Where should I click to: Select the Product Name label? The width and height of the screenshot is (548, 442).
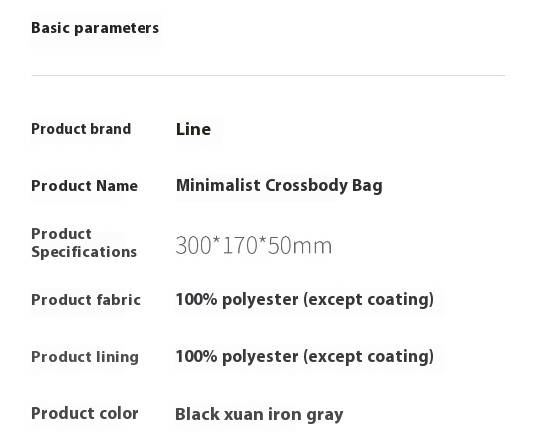coord(84,186)
